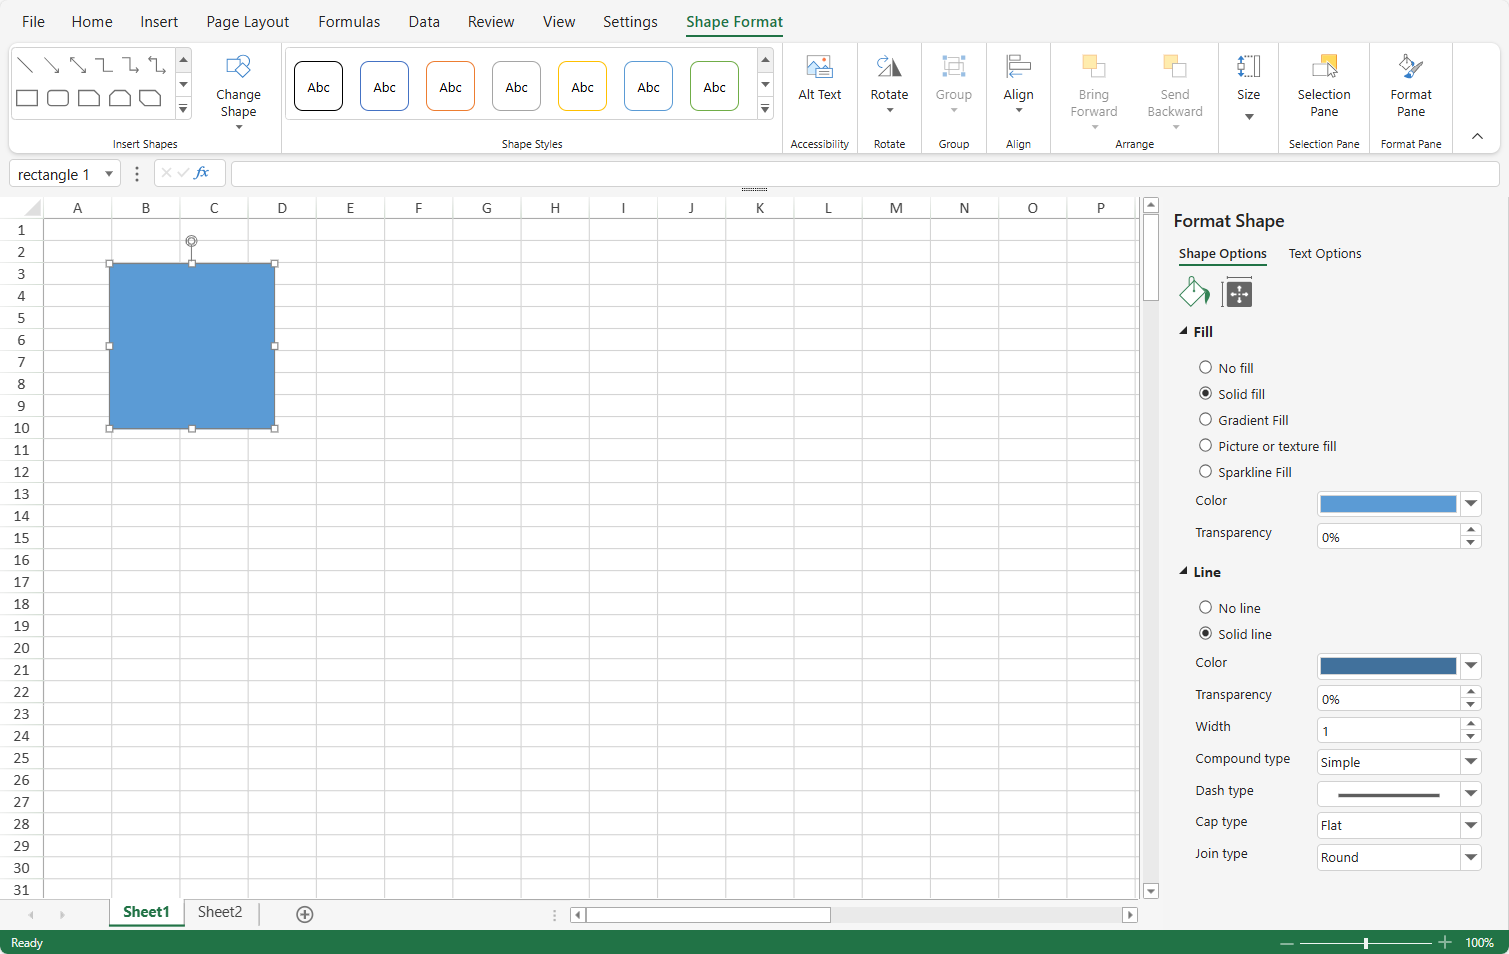The image size is (1509, 954).
Task: Switch to the Sheet2 tab
Action: [x=220, y=912]
